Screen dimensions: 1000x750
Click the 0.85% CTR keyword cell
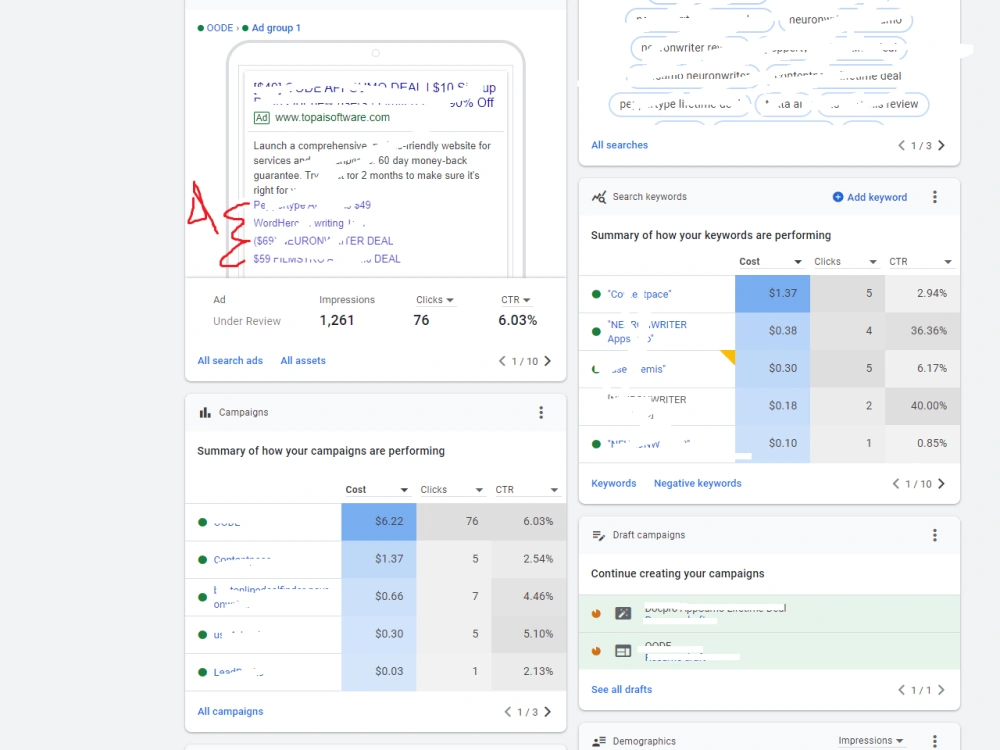pos(922,444)
